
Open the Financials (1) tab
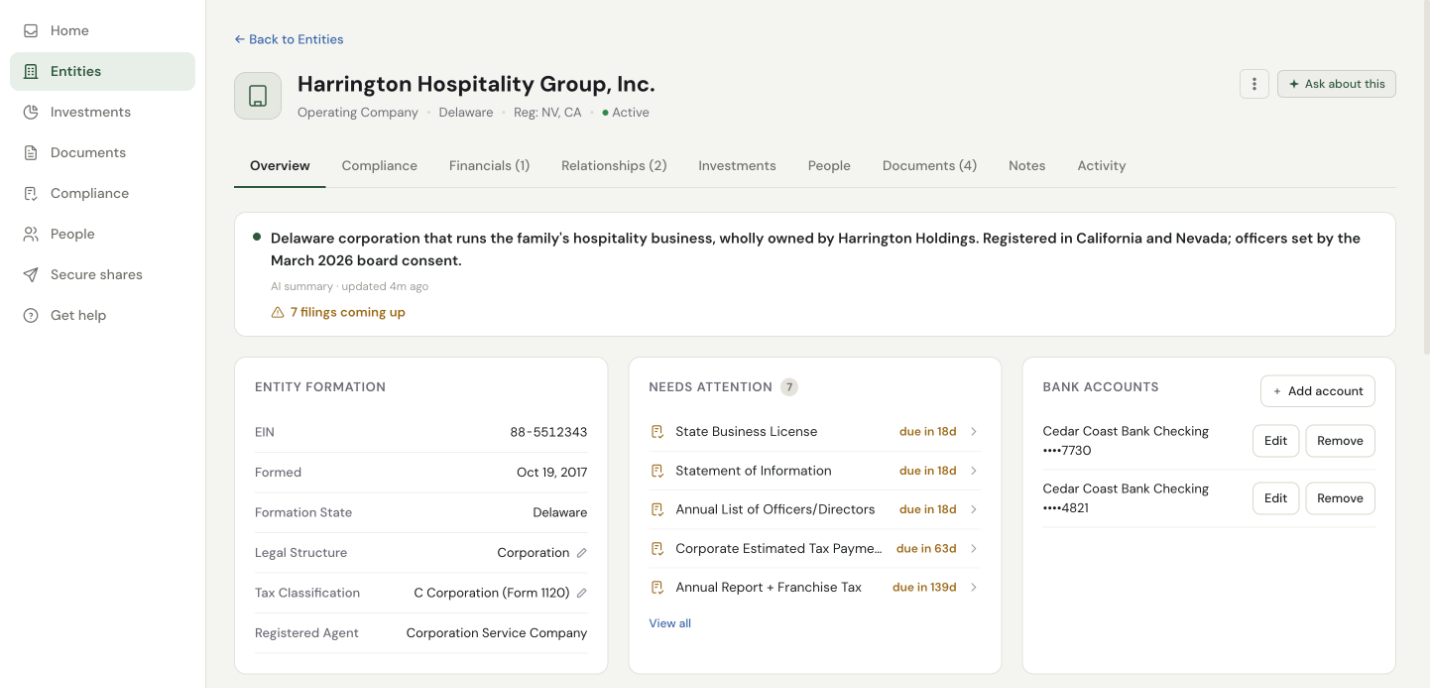coord(489,166)
